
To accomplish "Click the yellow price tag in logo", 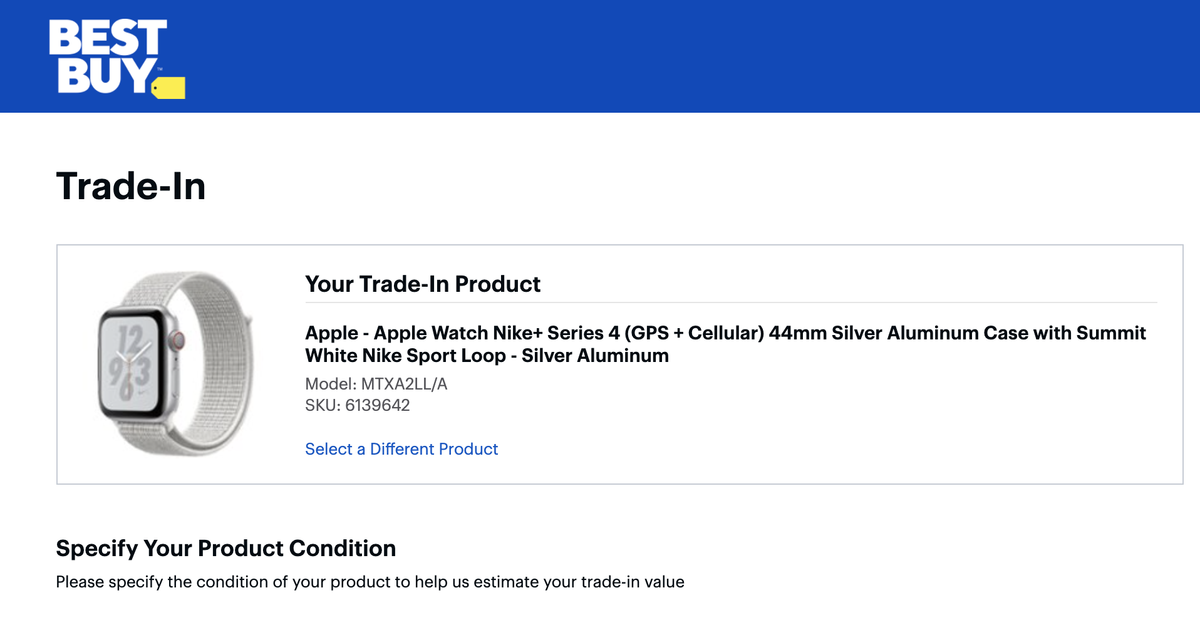I will 170,88.
